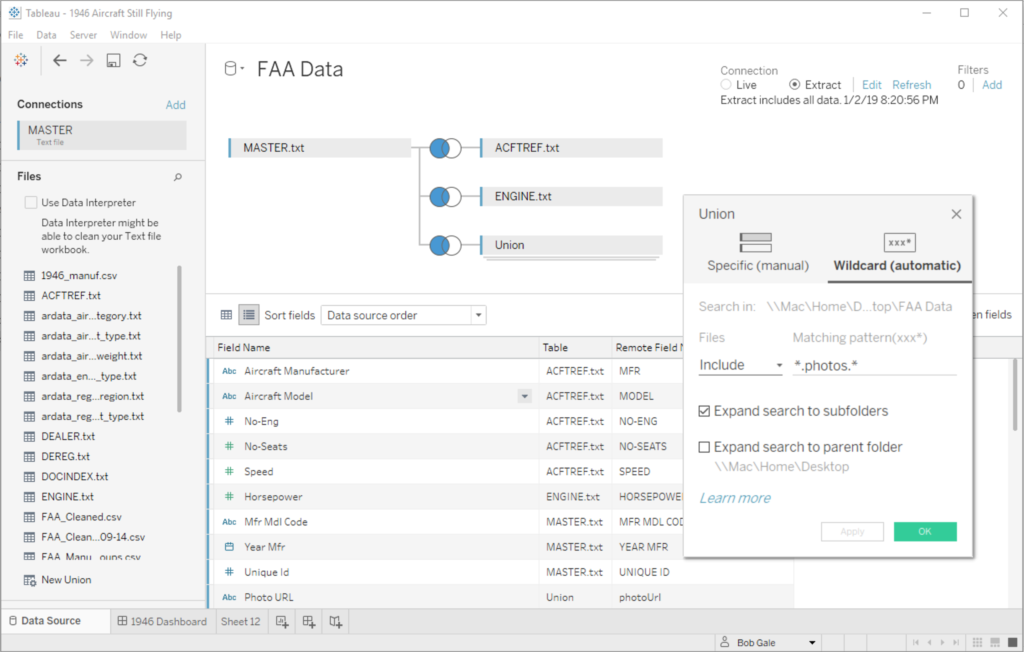The height and width of the screenshot is (652, 1024).
Task: Open the Union table join icon
Action: pos(445,246)
